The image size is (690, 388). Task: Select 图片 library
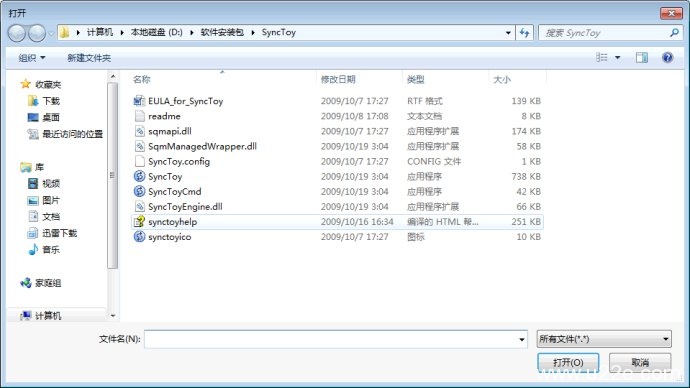pos(51,200)
